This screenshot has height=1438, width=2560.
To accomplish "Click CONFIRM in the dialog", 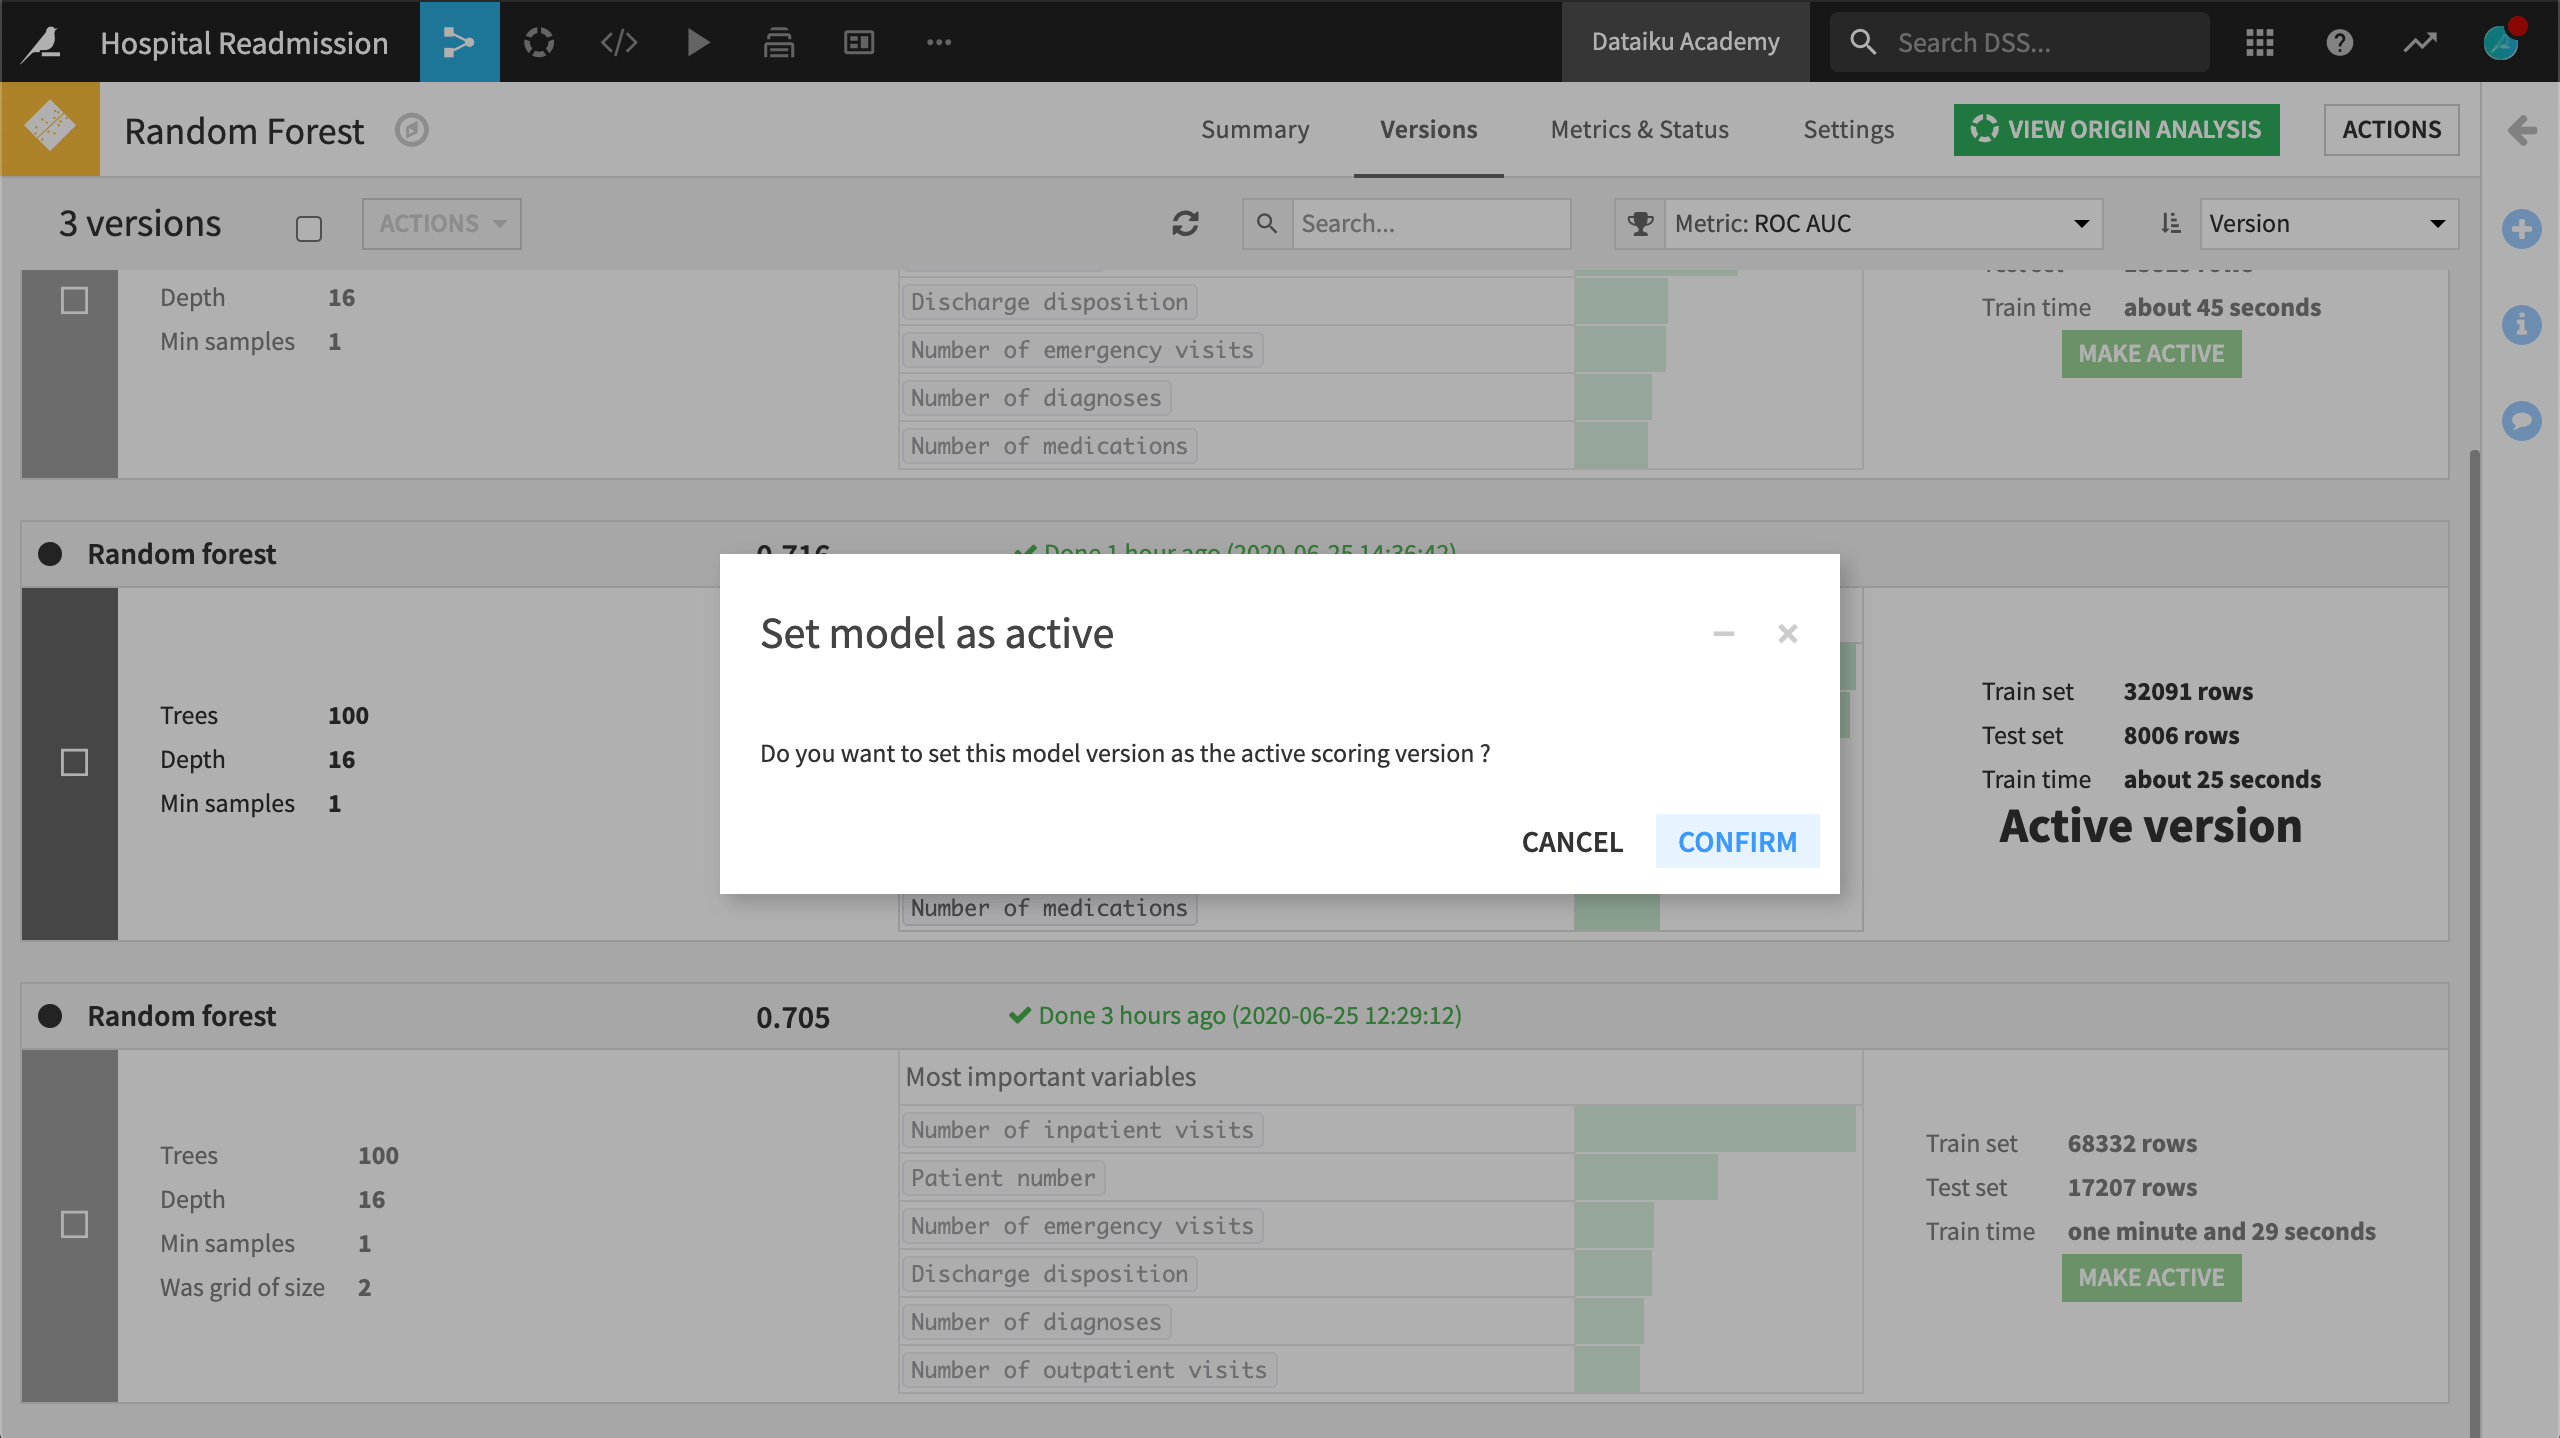I will point(1738,842).
